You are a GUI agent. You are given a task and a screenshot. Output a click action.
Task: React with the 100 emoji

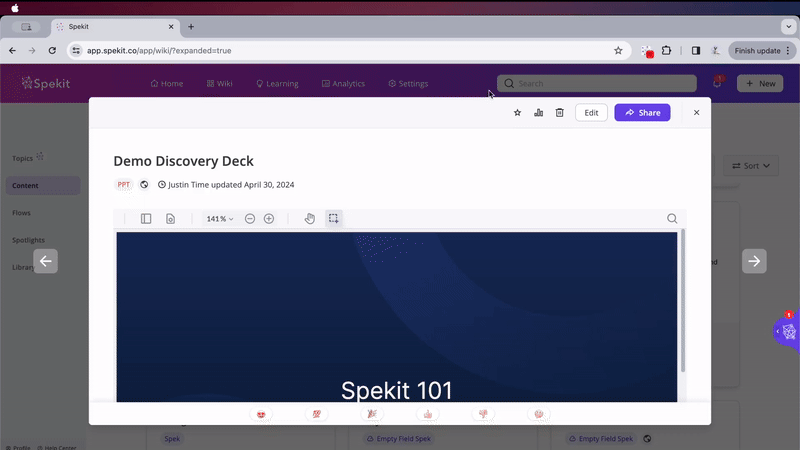[x=316, y=414]
